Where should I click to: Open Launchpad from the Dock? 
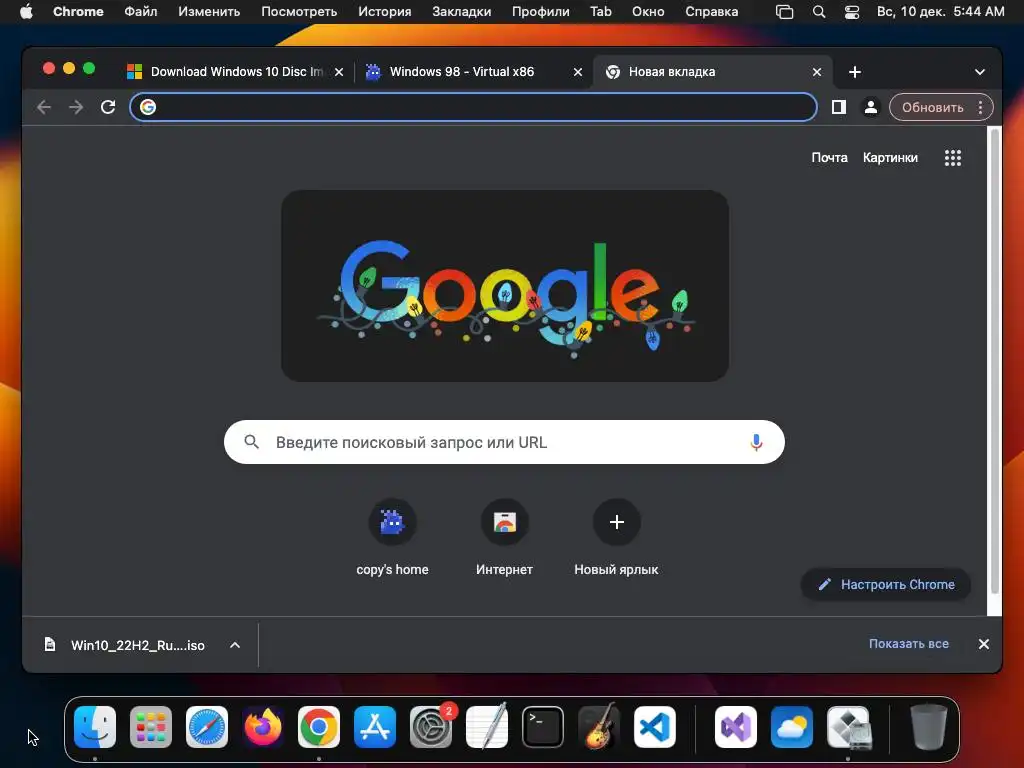pos(151,727)
